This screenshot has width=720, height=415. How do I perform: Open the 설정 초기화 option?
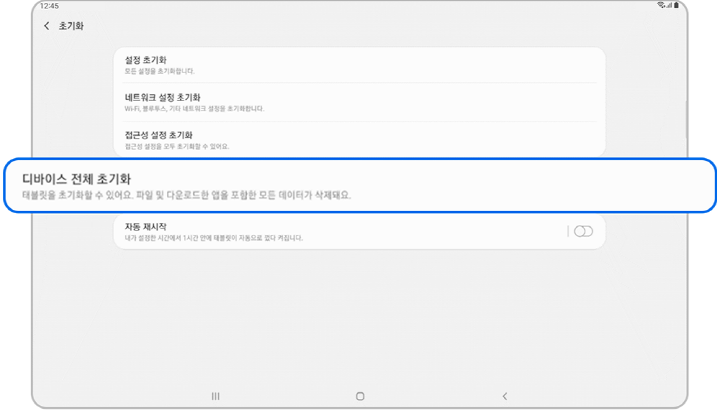coord(360,65)
